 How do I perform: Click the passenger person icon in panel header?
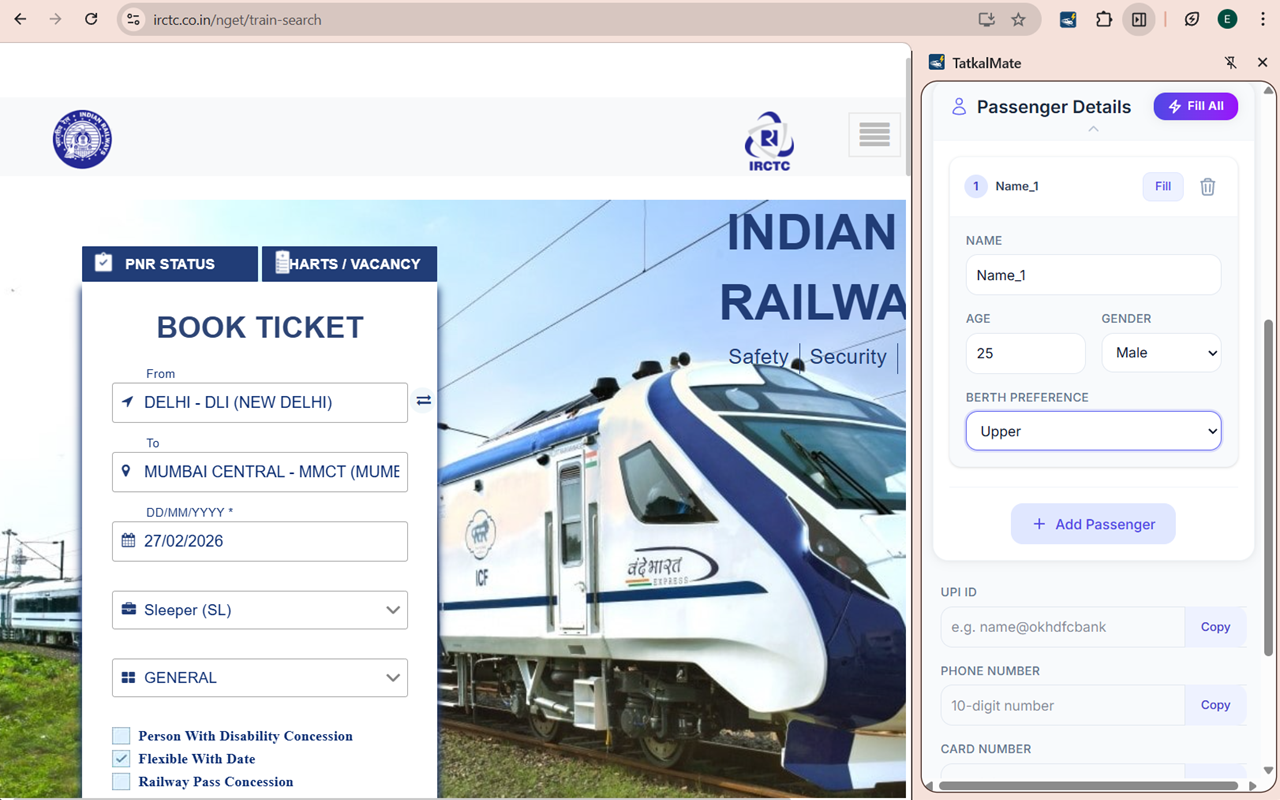click(x=959, y=107)
